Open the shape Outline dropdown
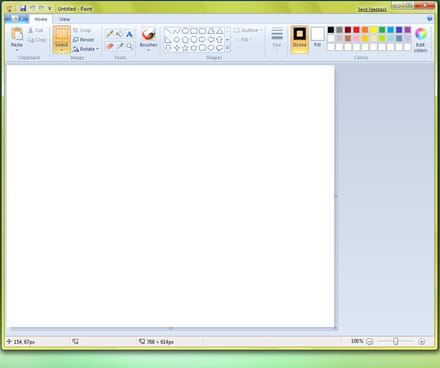Screen dimensions: 440x368 point(248,30)
